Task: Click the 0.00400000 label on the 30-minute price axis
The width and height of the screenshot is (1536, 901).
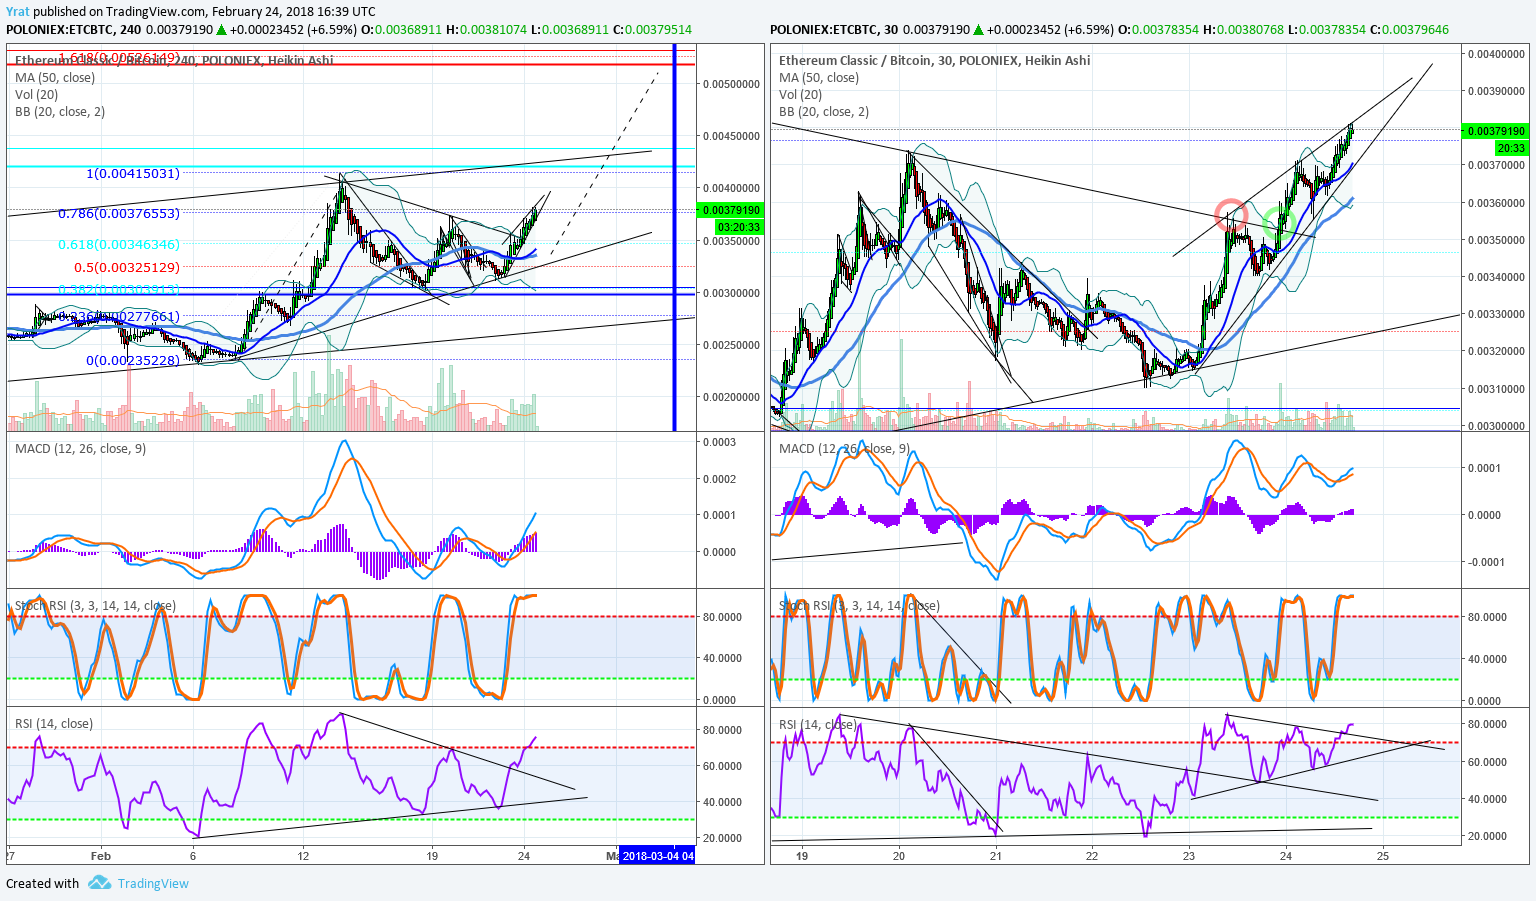Action: tap(1497, 54)
